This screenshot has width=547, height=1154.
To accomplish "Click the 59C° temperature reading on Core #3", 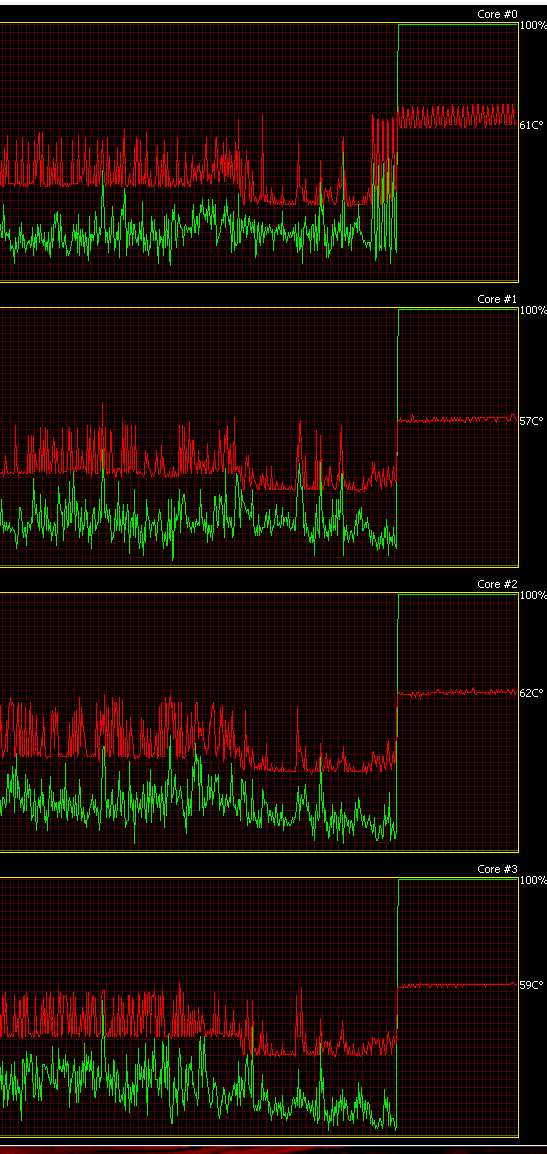I will [532, 985].
